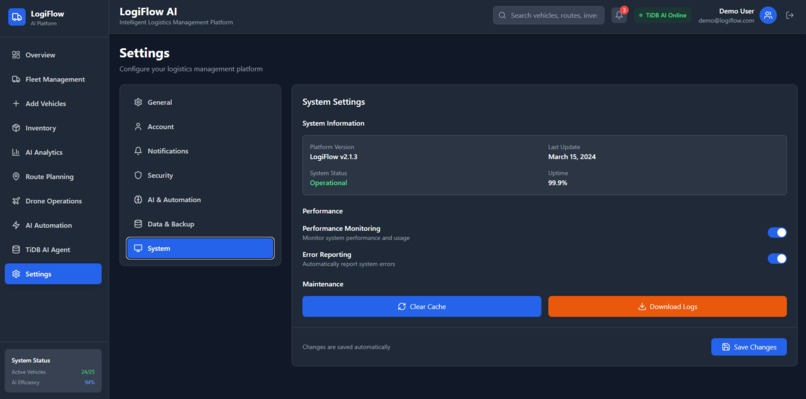Open the General settings tab
806x399 pixels.
200,102
